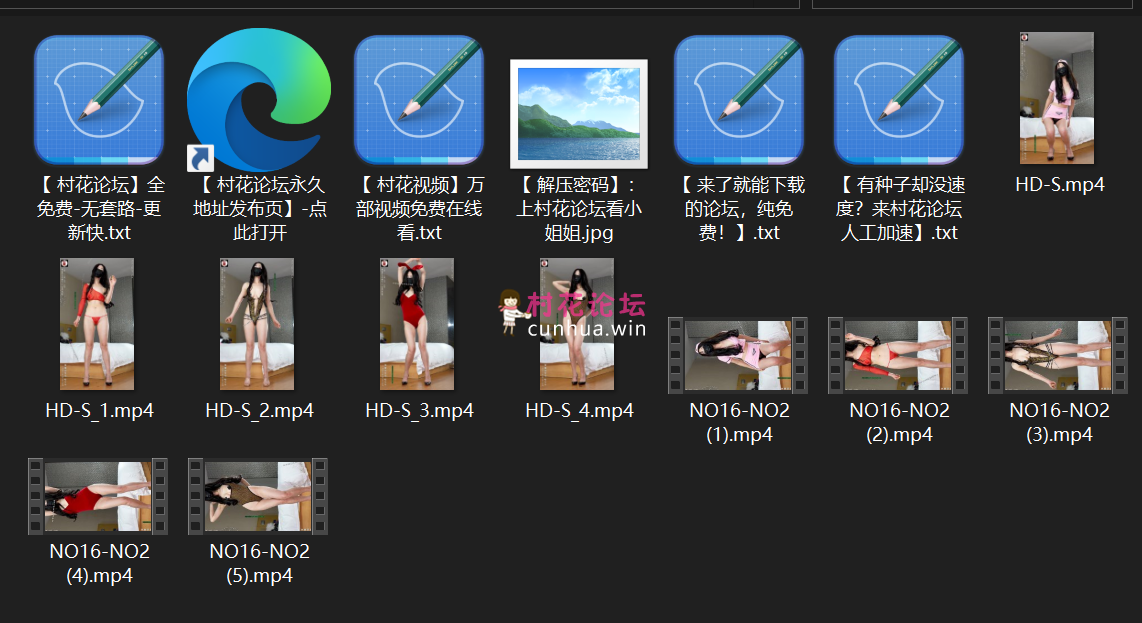Click the label NO16-NO2 (2).mp4
This screenshot has width=1142, height=623.
(899, 422)
